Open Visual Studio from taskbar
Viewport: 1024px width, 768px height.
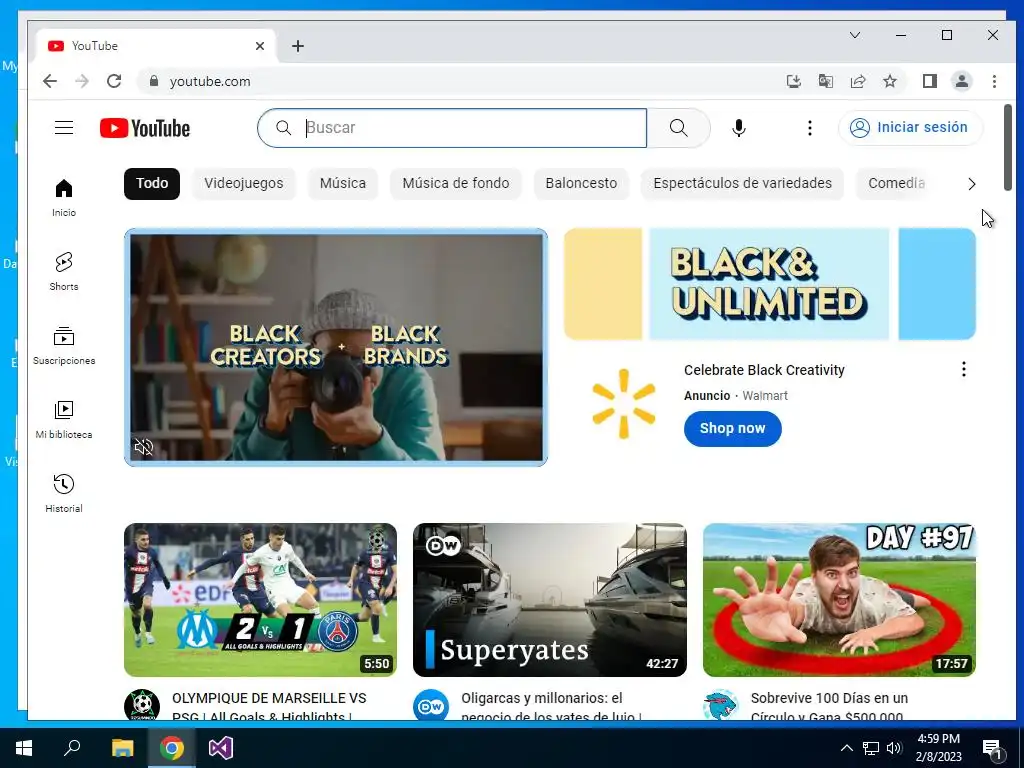[x=221, y=748]
